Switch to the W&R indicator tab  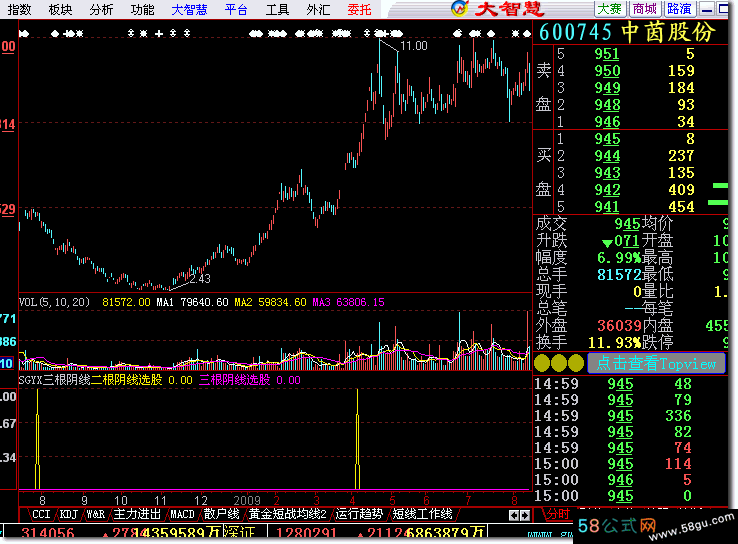(96, 514)
